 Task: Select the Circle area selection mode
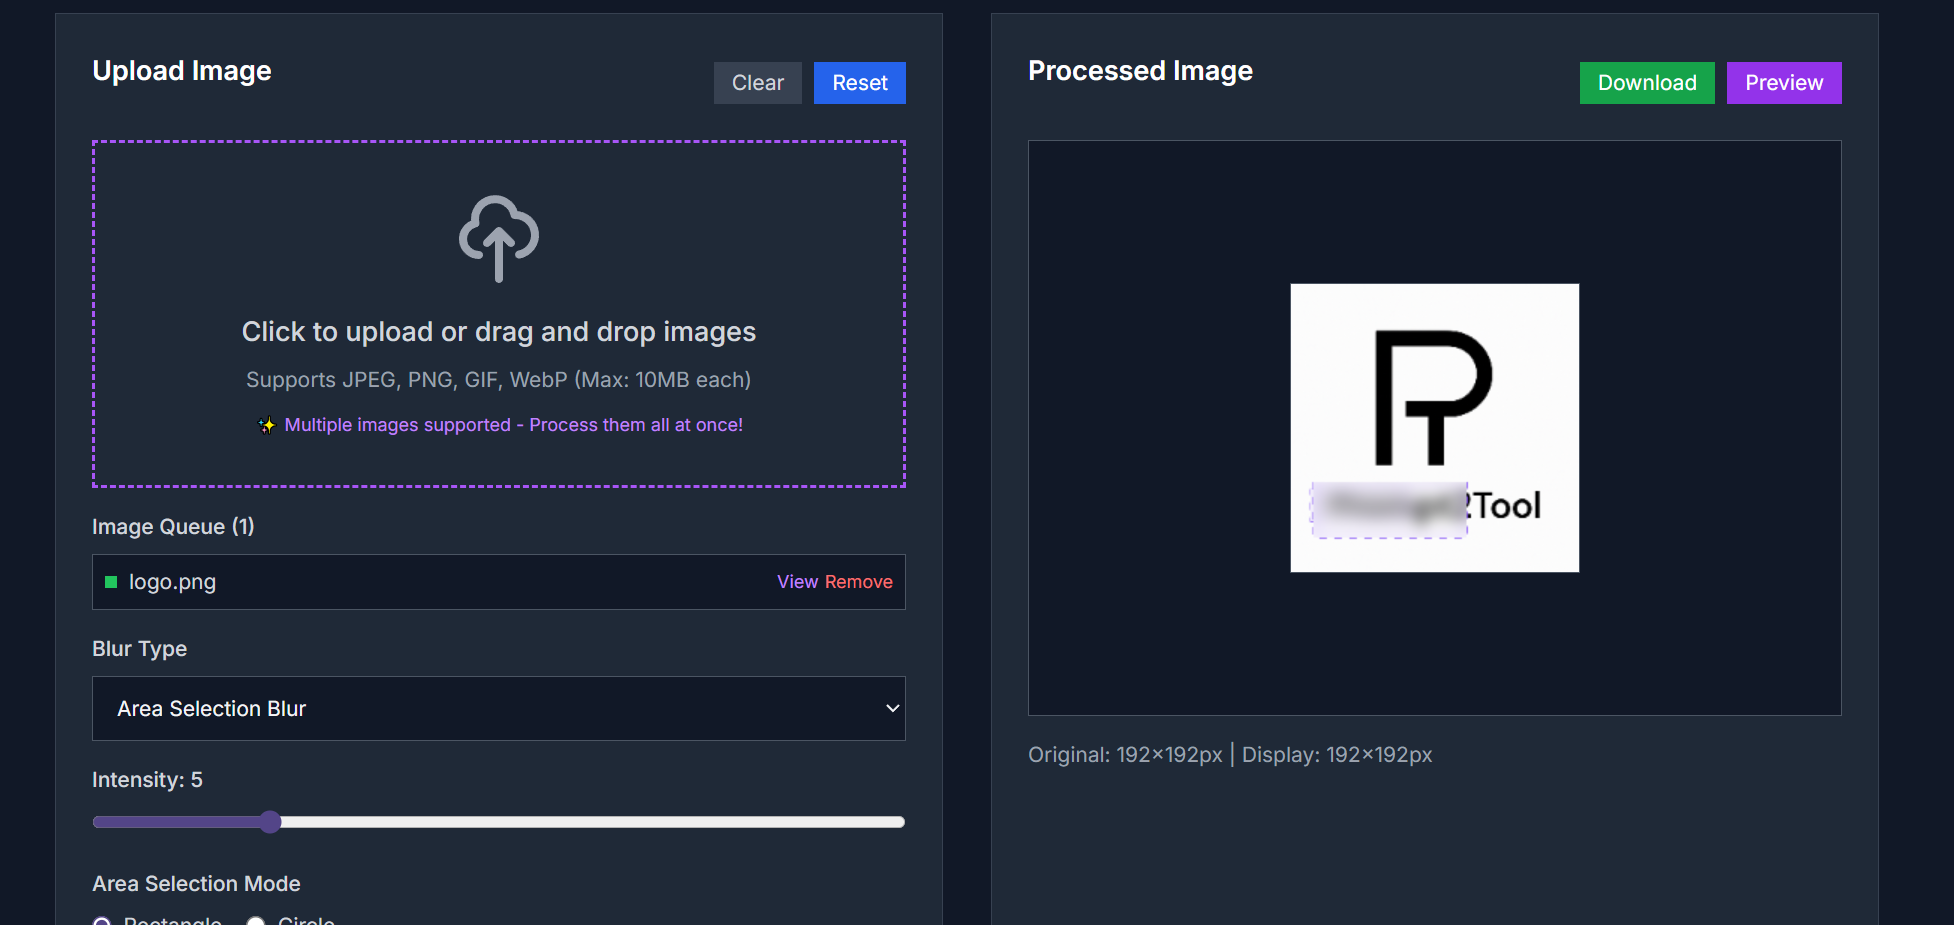(x=255, y=921)
